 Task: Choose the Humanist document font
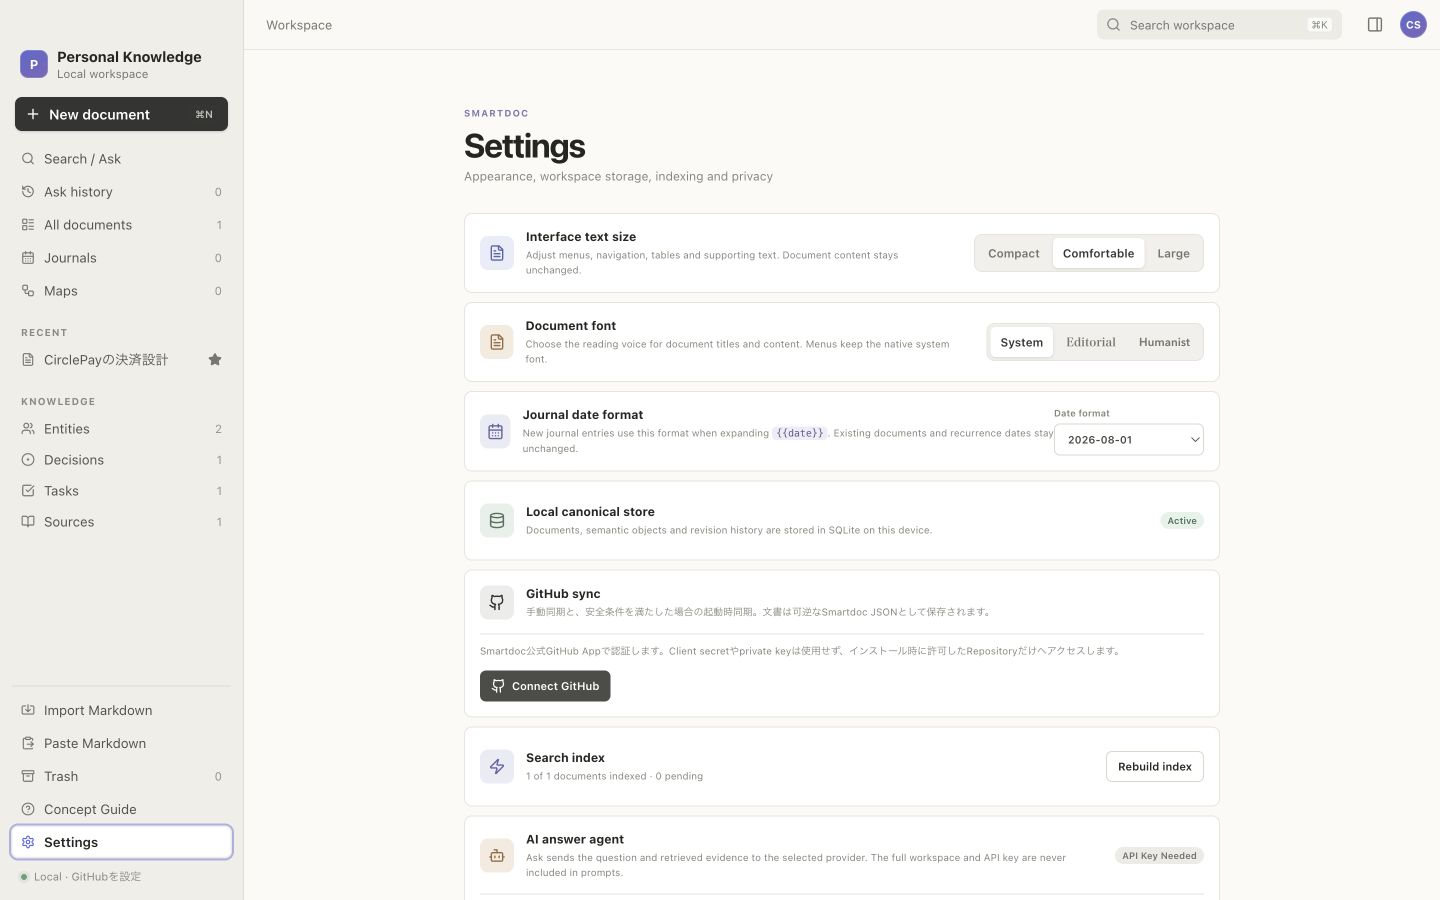pyautogui.click(x=1164, y=342)
